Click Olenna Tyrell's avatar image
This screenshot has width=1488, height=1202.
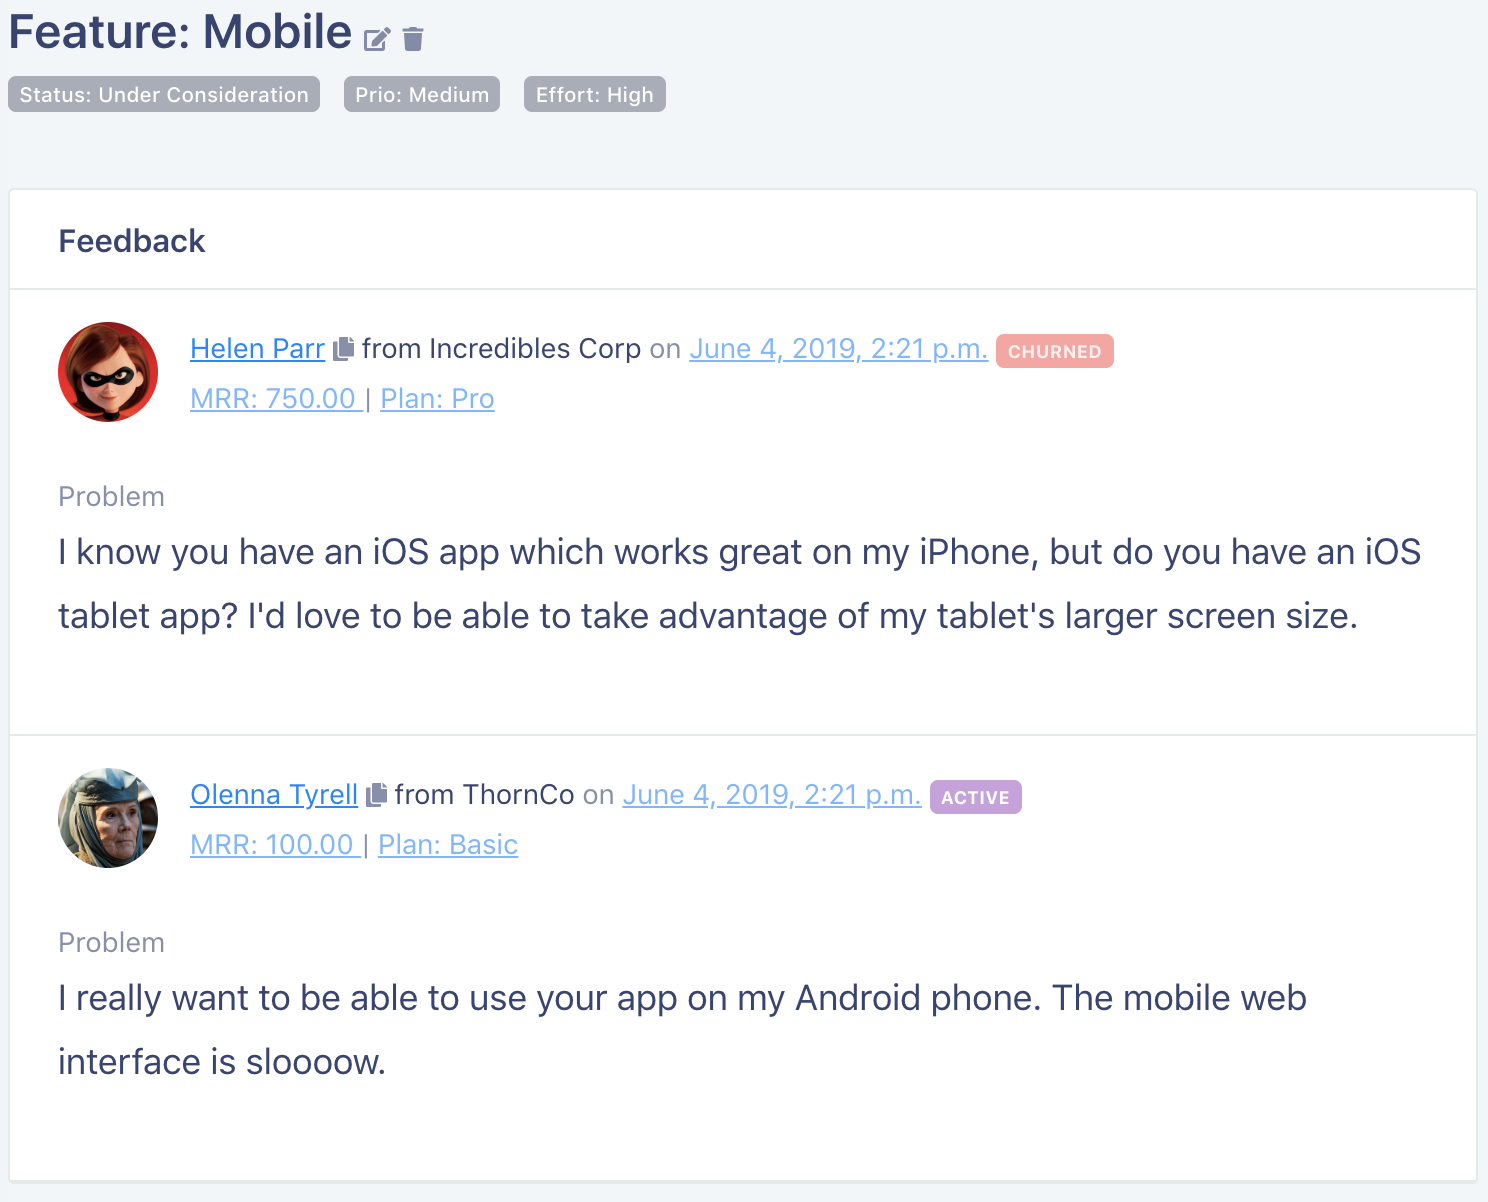108,818
